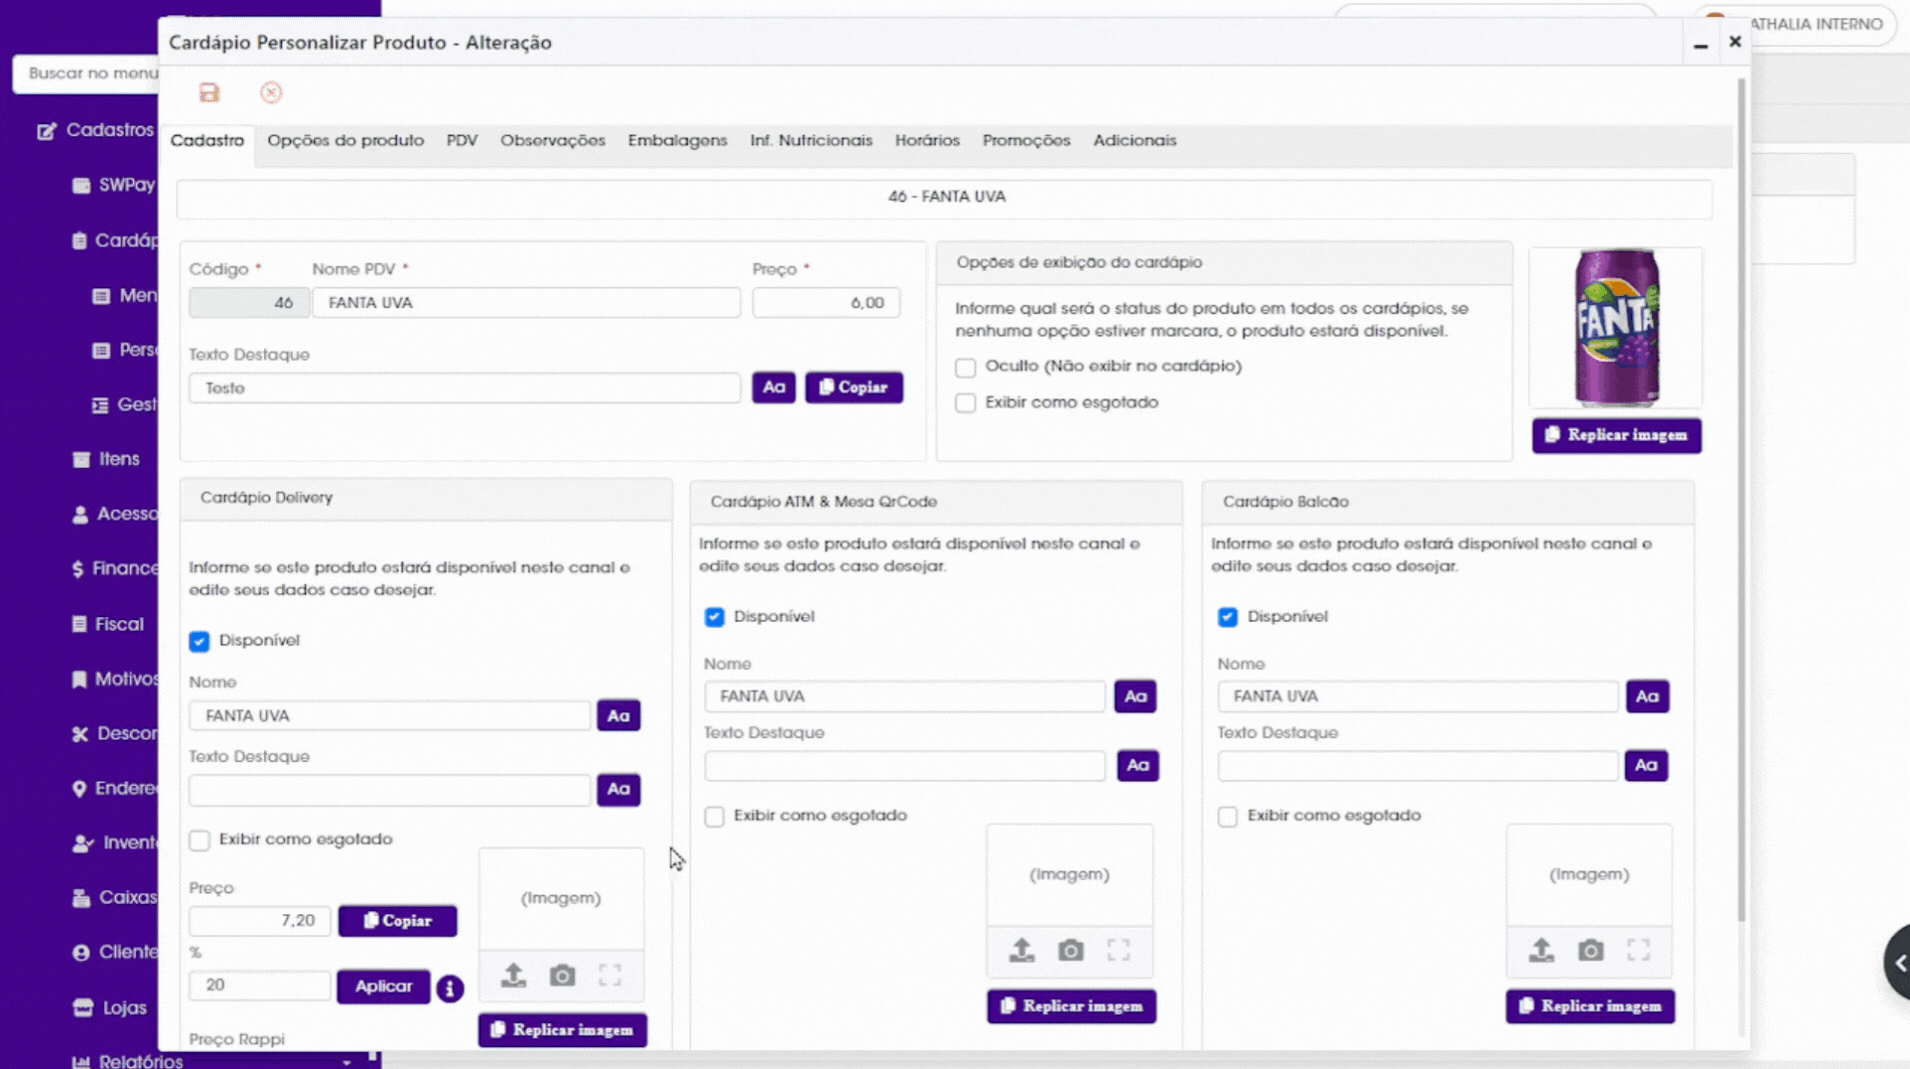Click the info icon beside Aplicar
1910x1069 pixels.
(x=450, y=988)
